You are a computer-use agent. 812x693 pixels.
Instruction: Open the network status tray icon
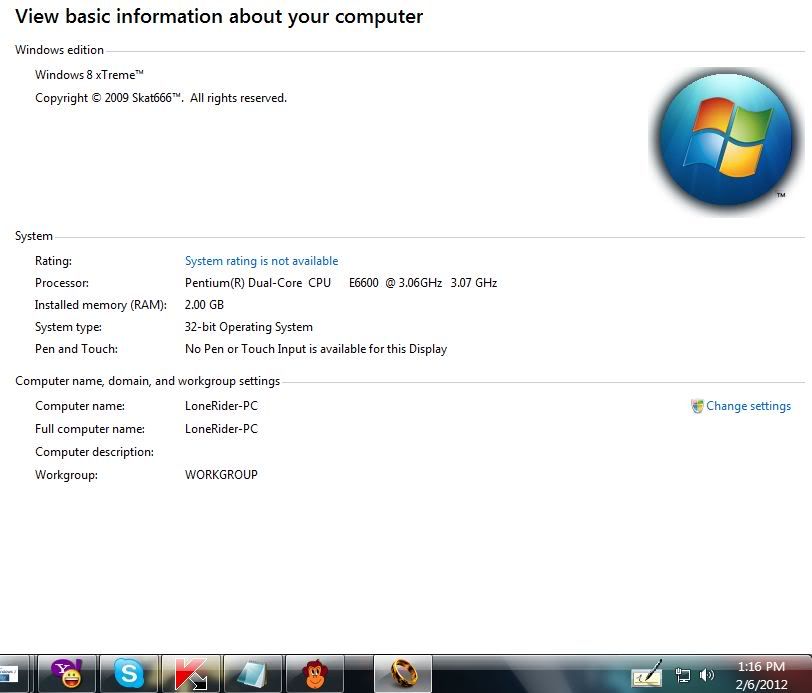tap(683, 675)
